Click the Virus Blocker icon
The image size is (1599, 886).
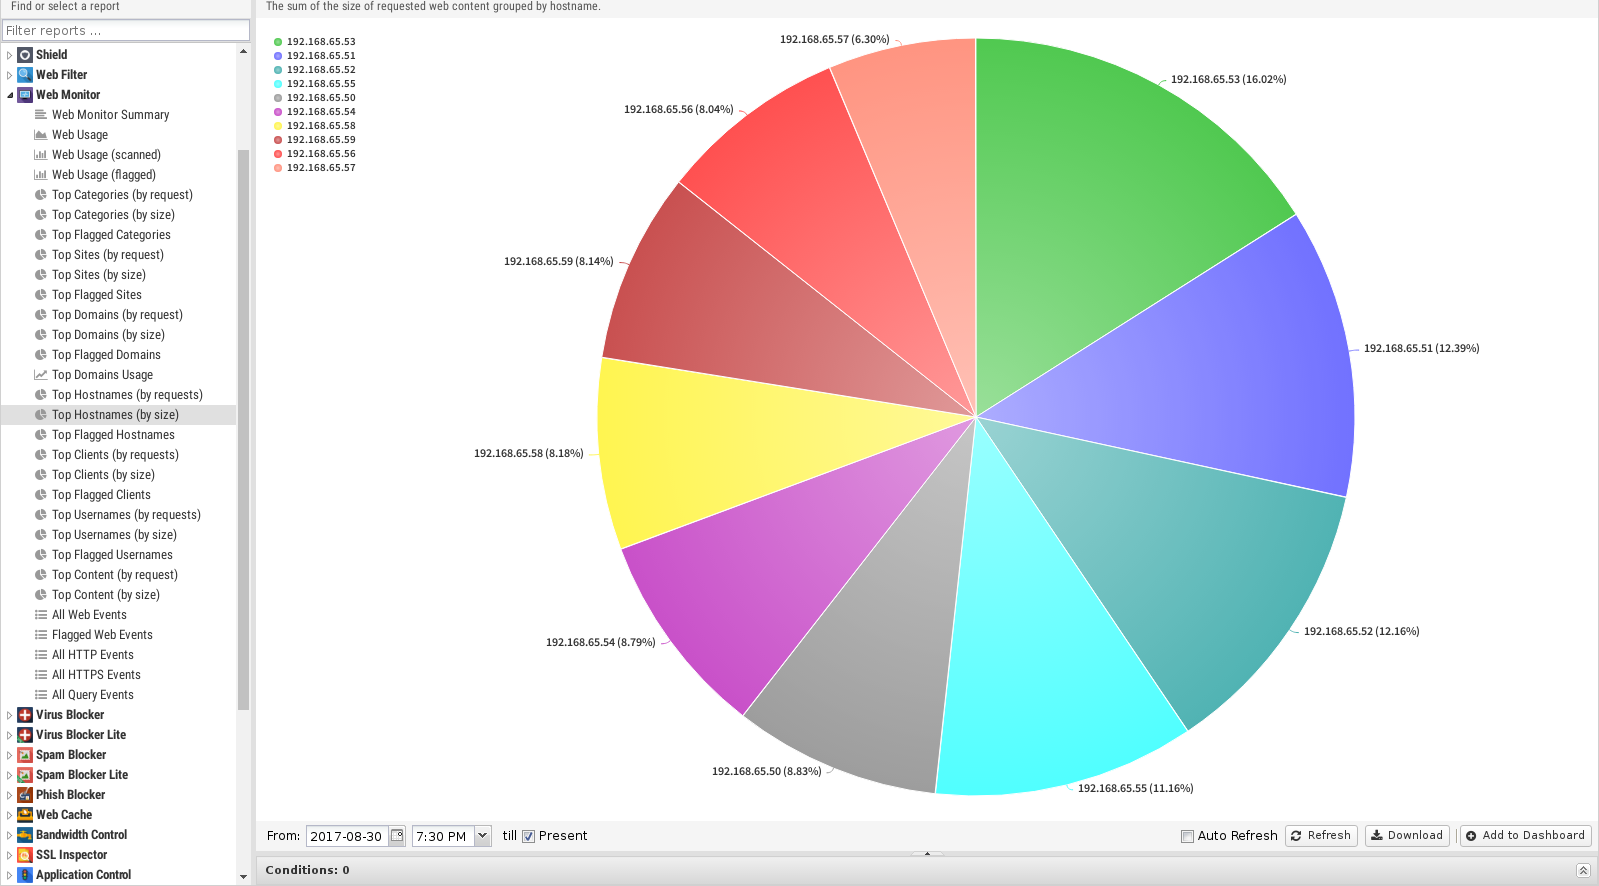coord(25,715)
